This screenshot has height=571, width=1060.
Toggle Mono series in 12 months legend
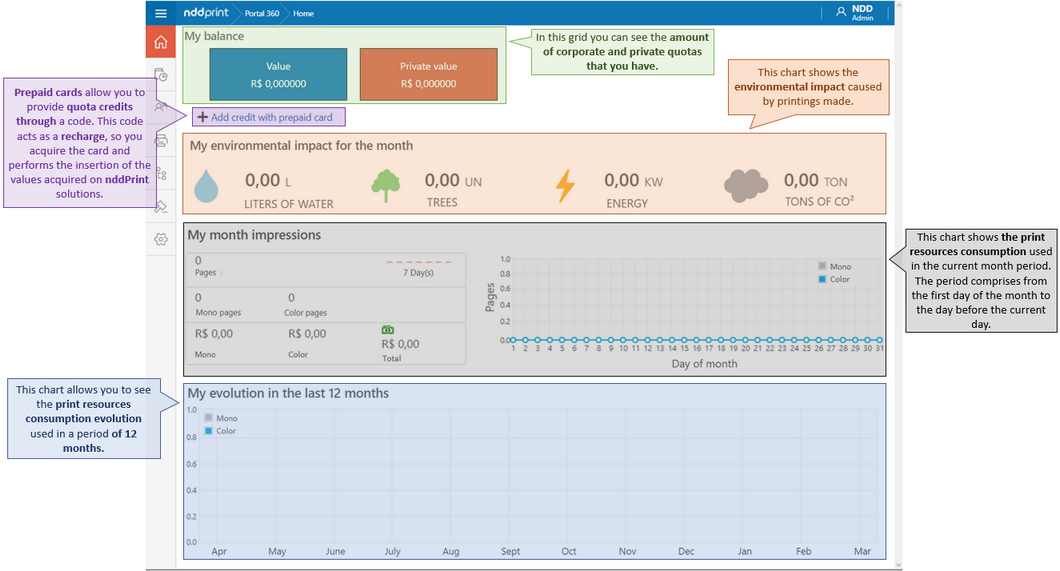tap(220, 418)
